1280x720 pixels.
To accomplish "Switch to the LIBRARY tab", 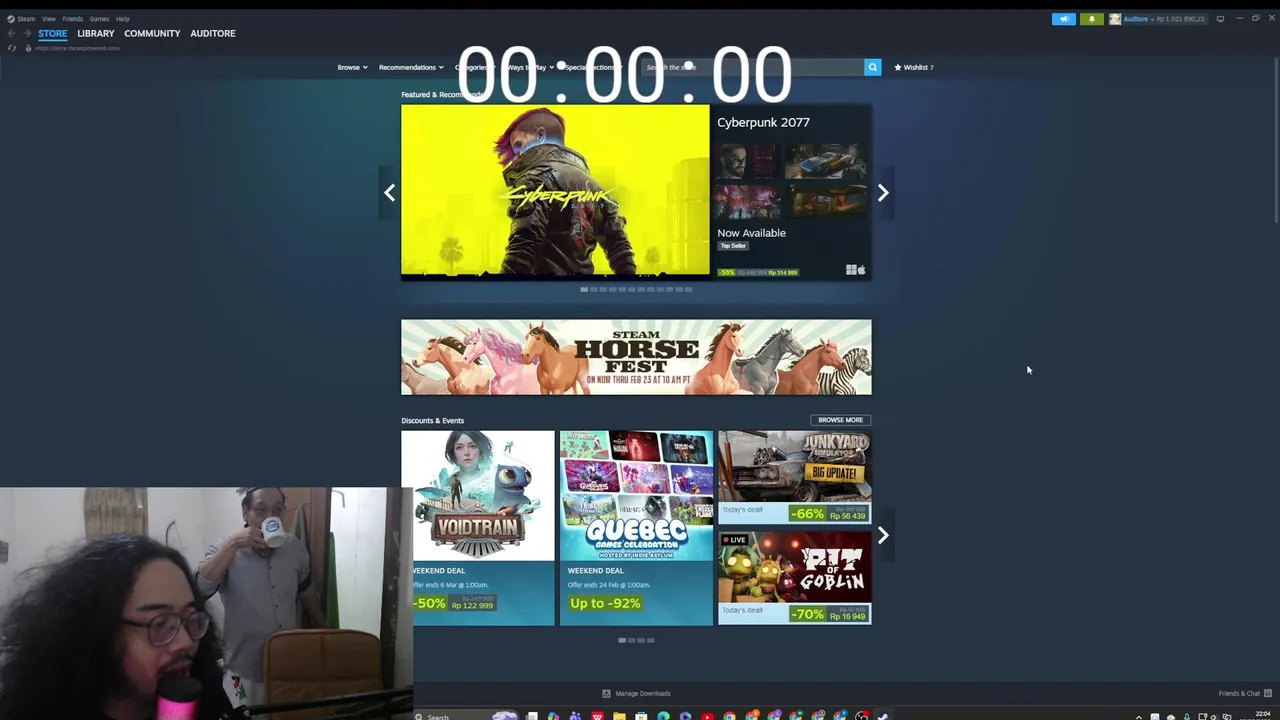I will point(96,33).
